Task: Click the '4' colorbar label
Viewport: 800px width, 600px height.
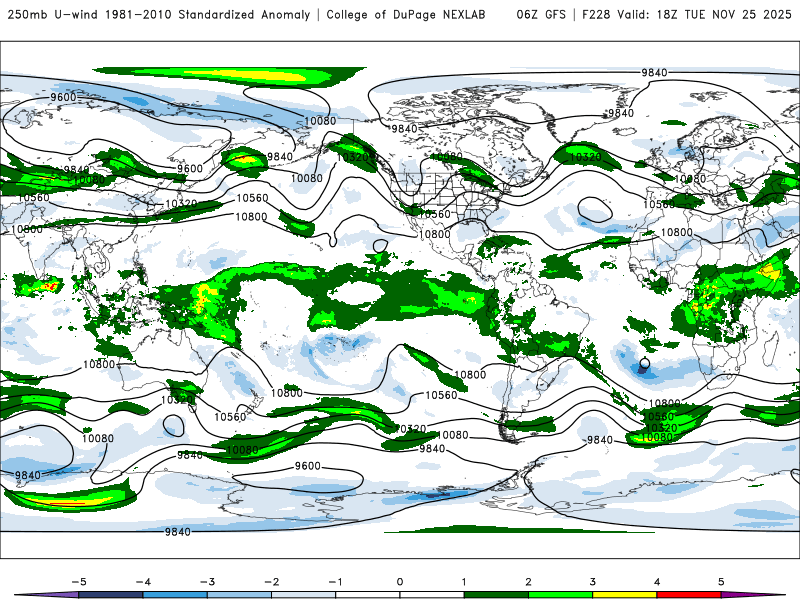Action: (657, 582)
